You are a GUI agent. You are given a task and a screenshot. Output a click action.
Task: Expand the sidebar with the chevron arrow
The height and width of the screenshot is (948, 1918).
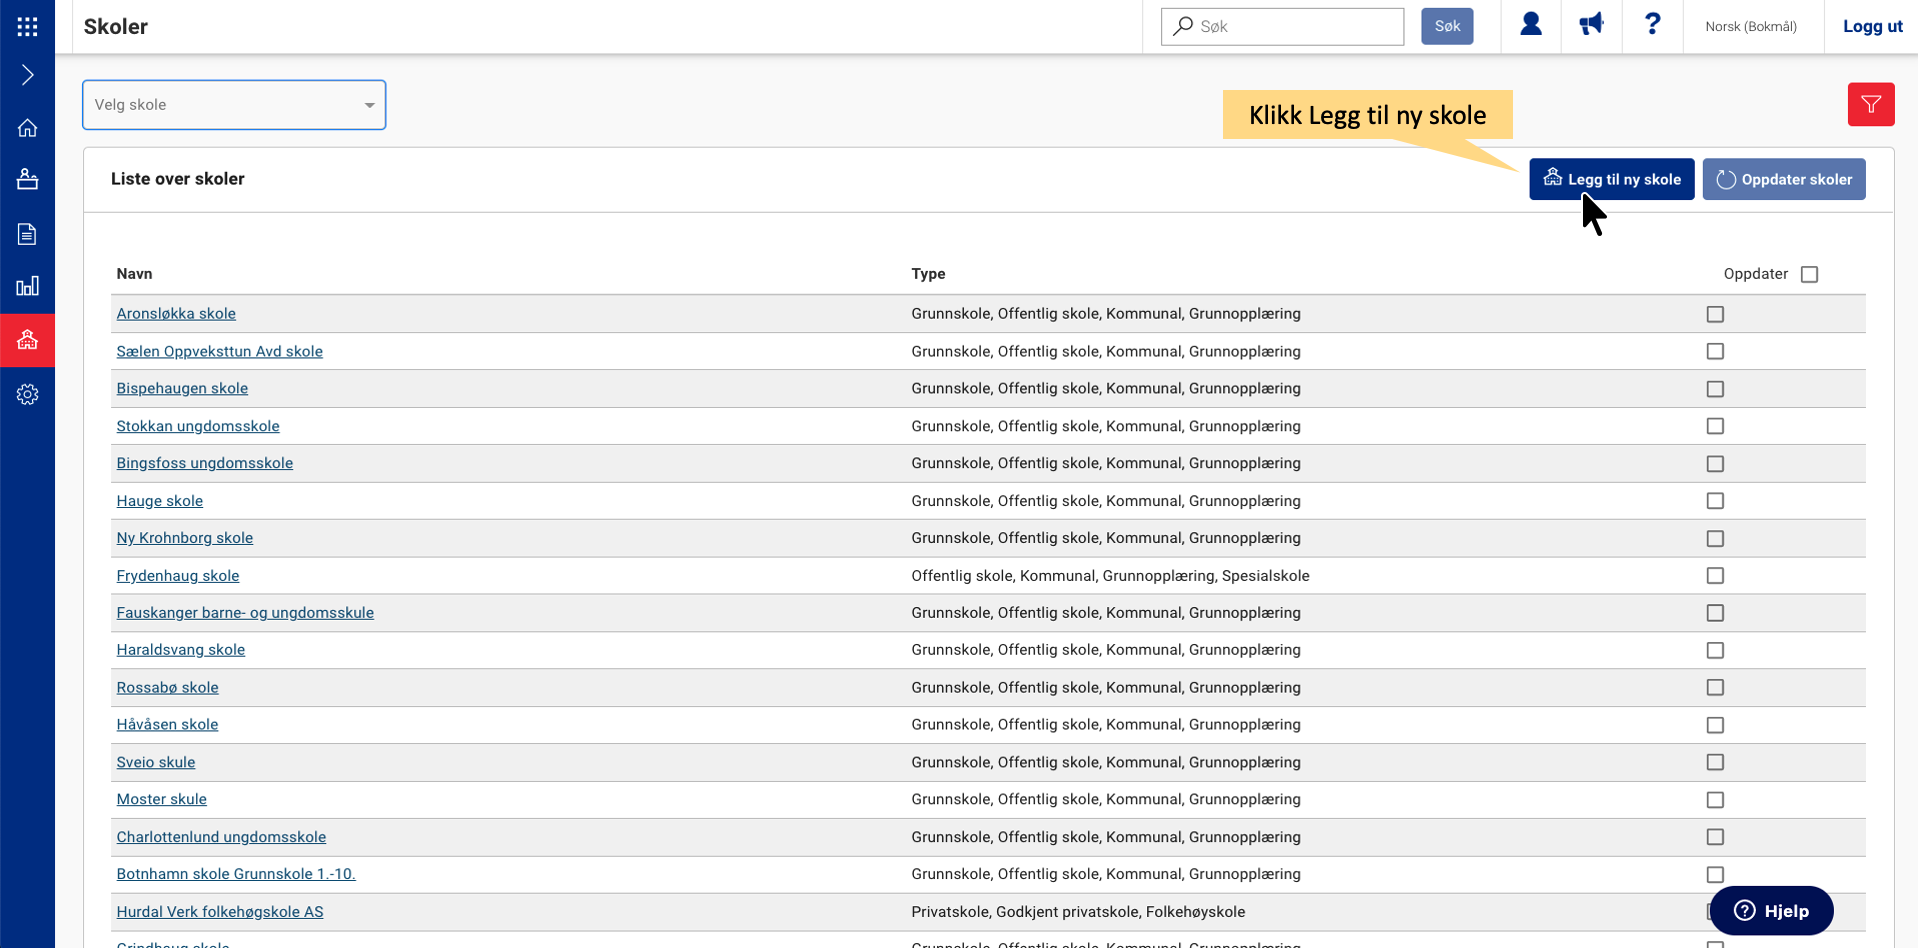pos(27,75)
